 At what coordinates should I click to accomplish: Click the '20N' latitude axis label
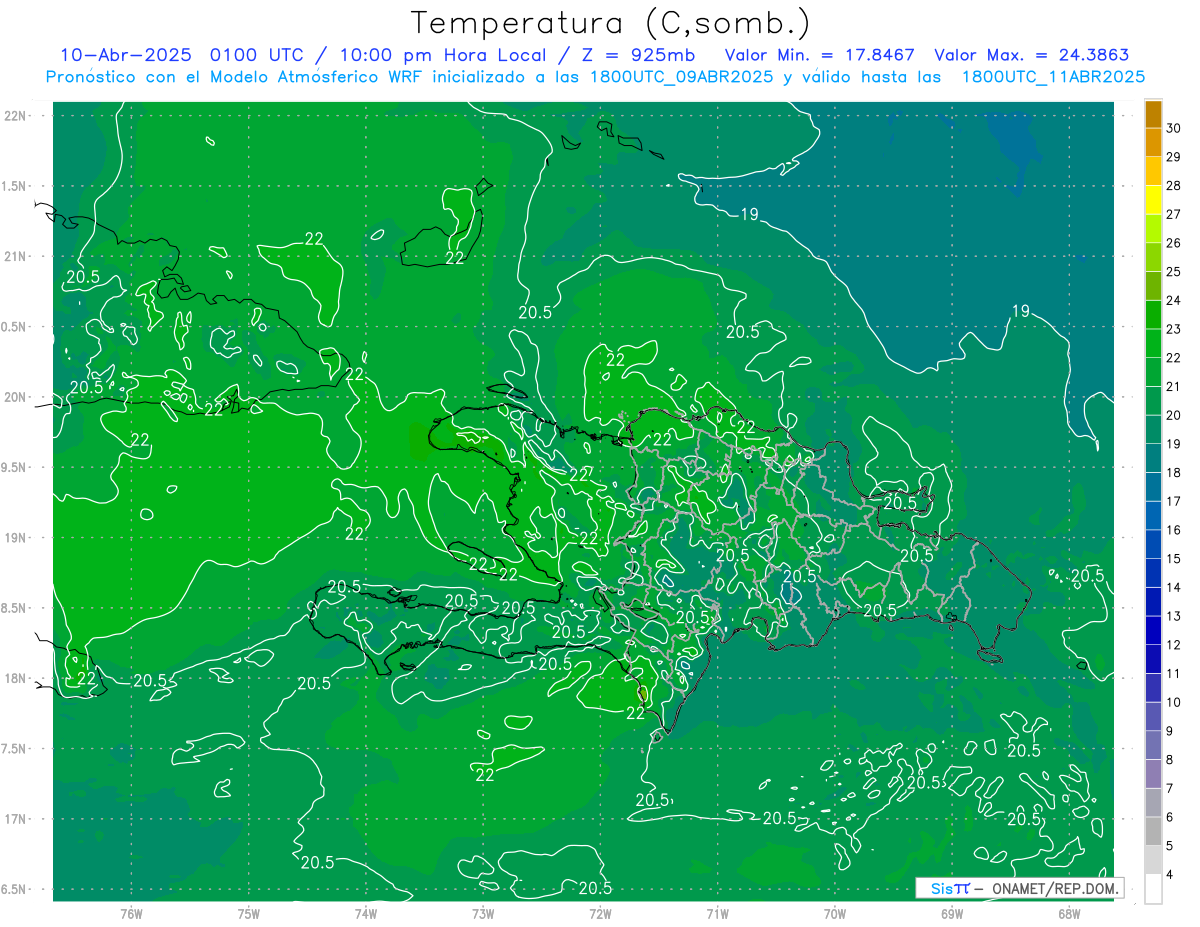tap(15, 397)
